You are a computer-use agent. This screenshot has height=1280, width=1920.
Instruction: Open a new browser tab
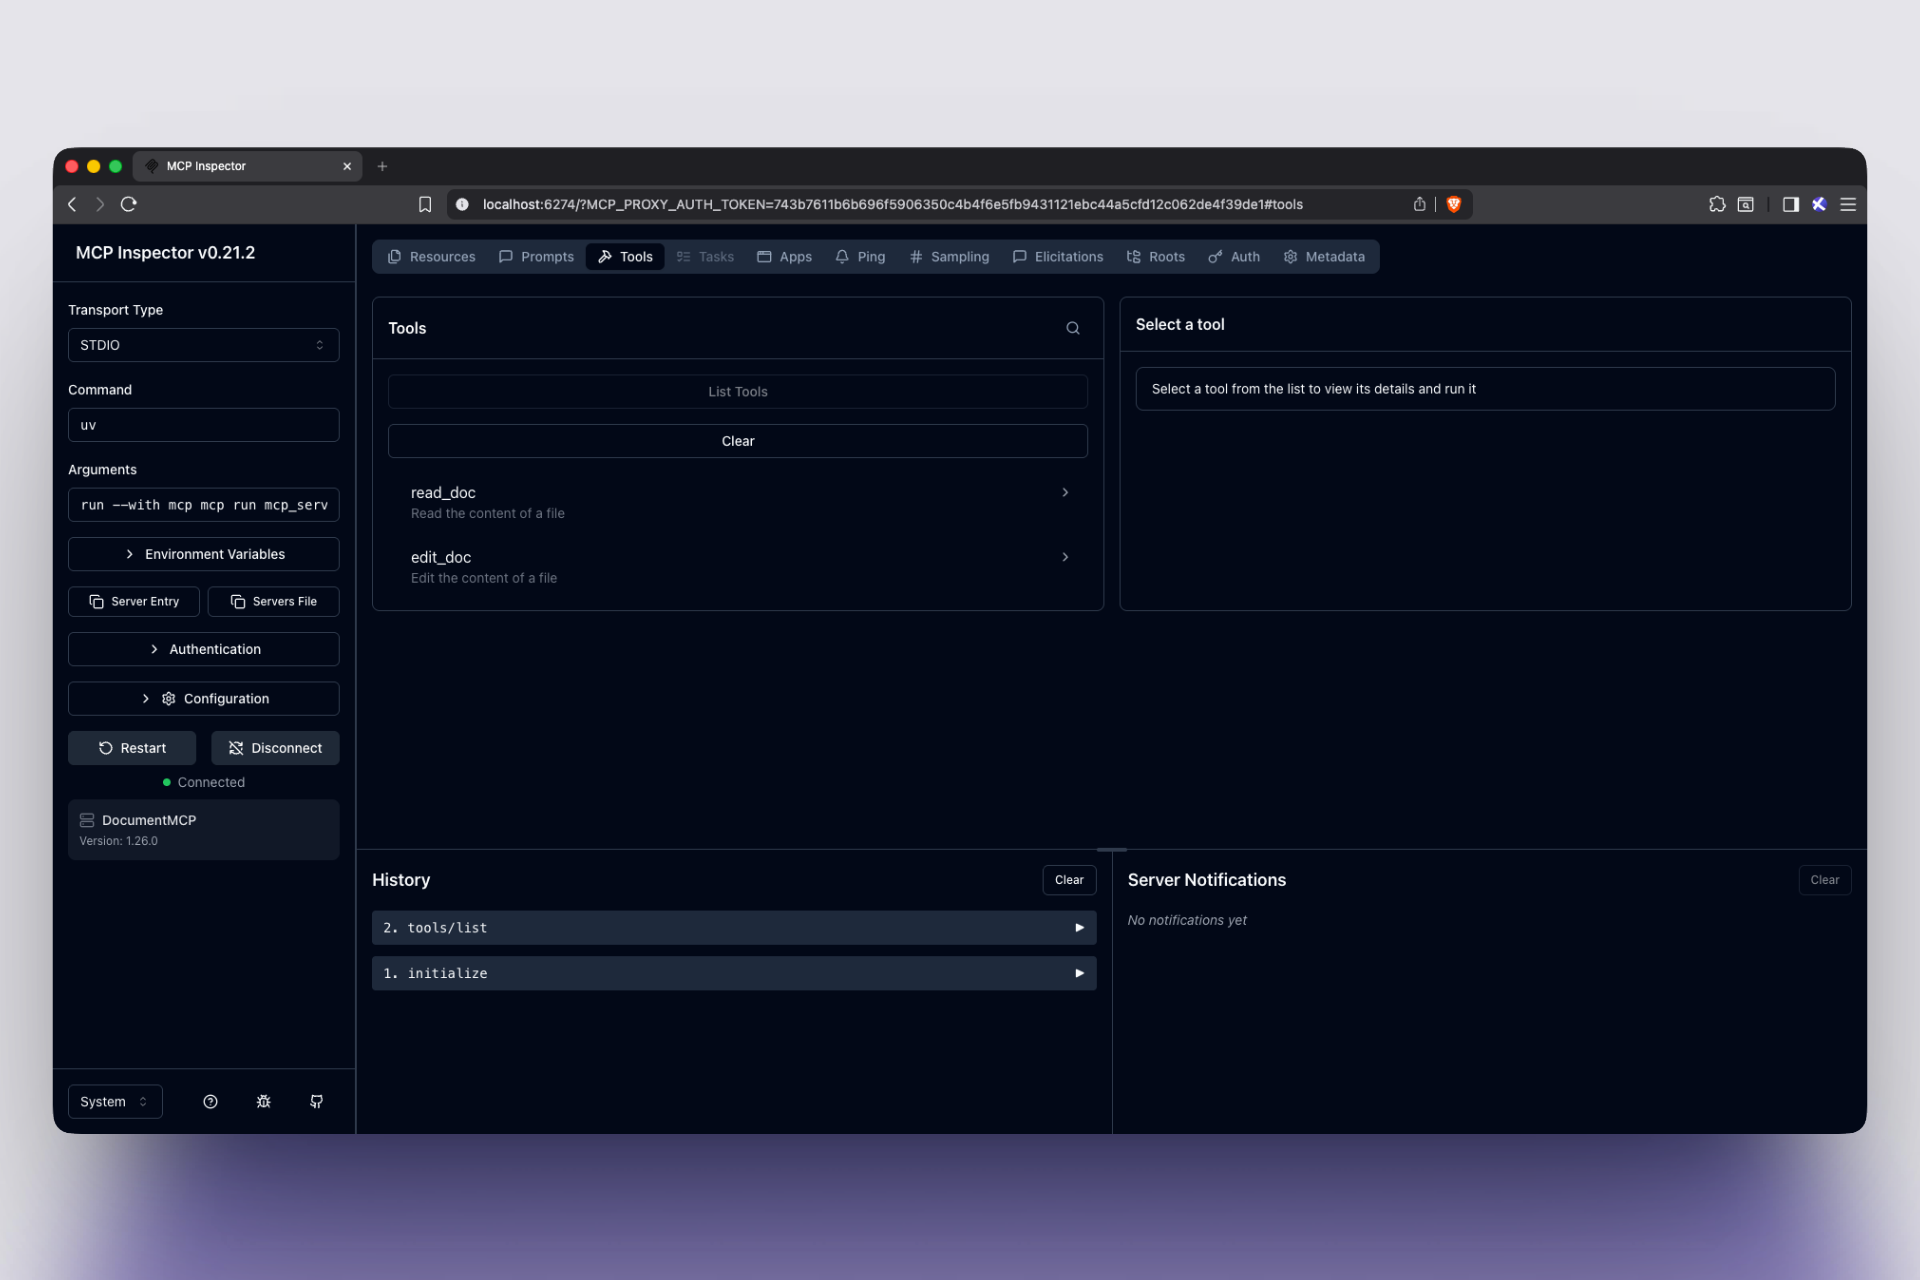(382, 166)
